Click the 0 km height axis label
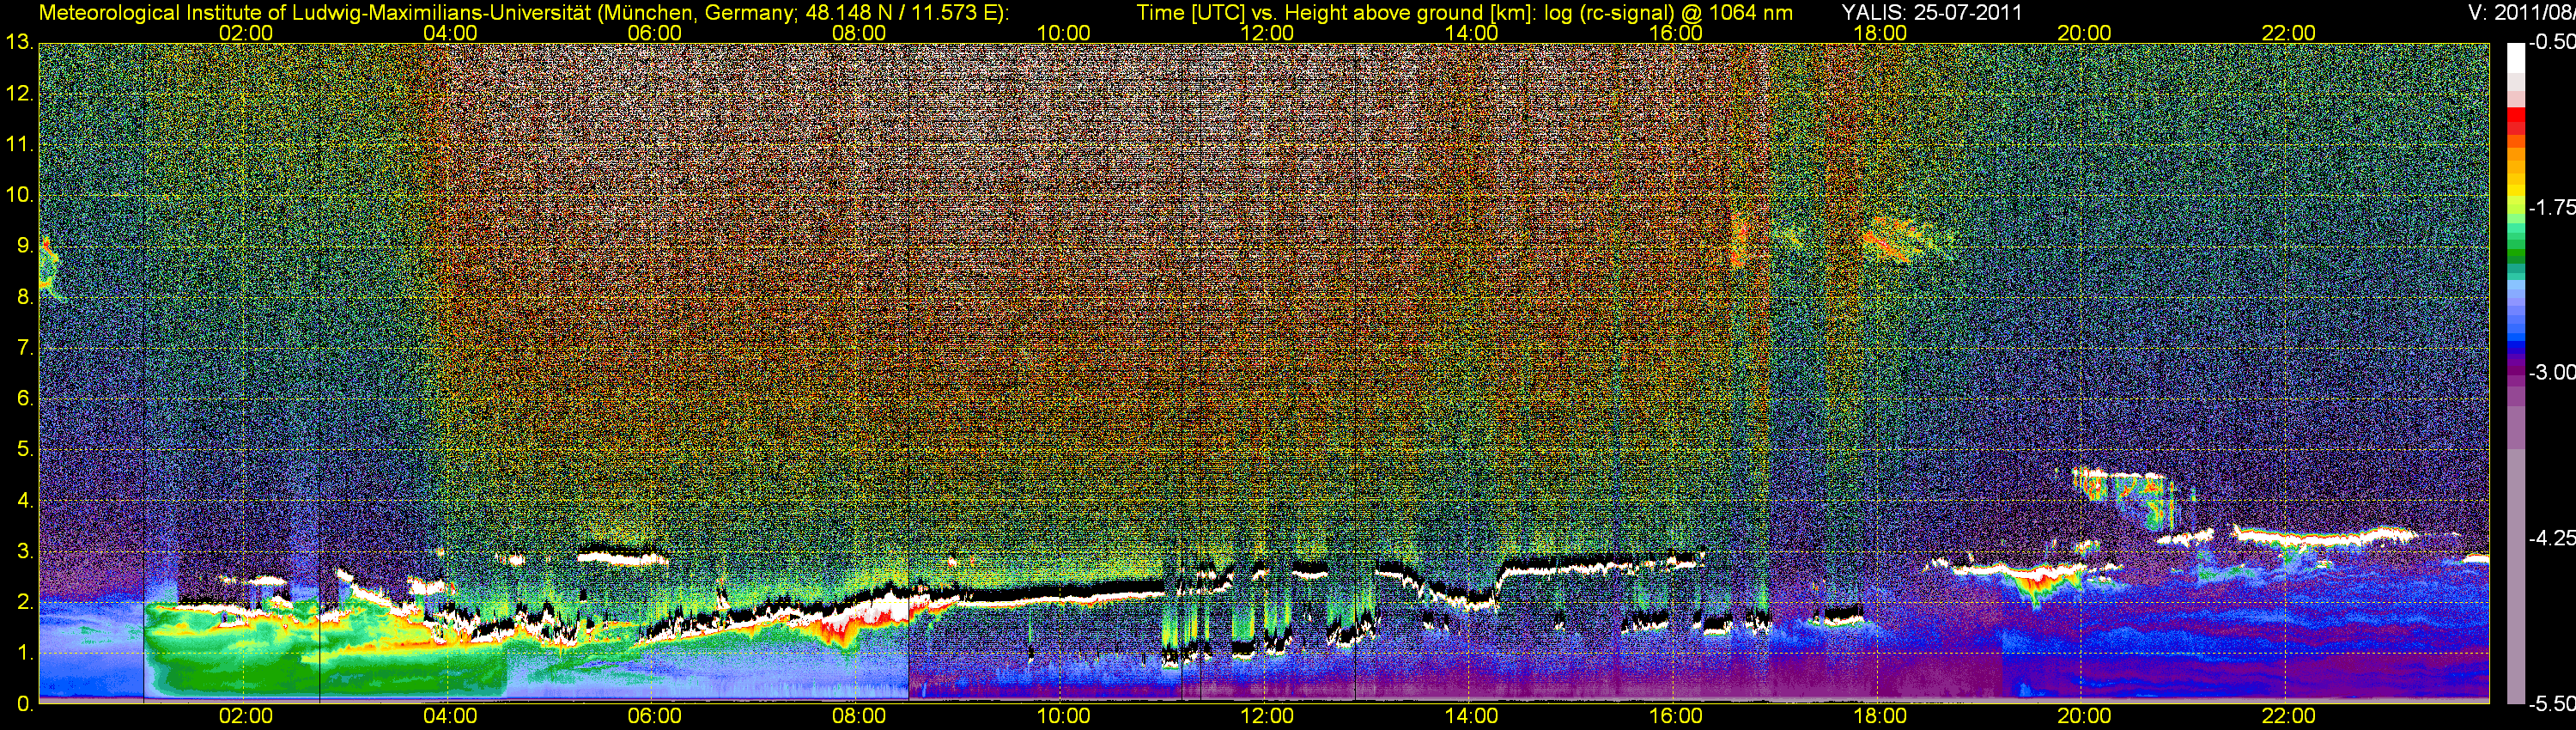2576x730 pixels. [24, 703]
